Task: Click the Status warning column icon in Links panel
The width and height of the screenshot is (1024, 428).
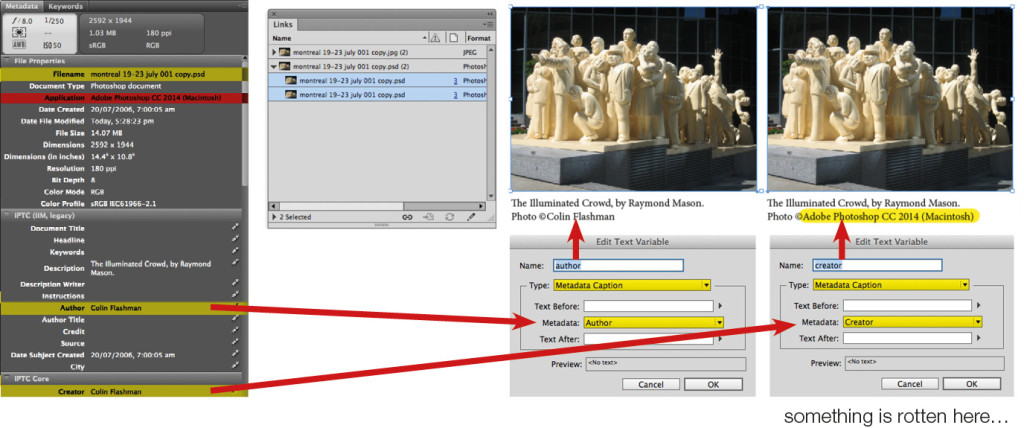Action: click(437, 38)
